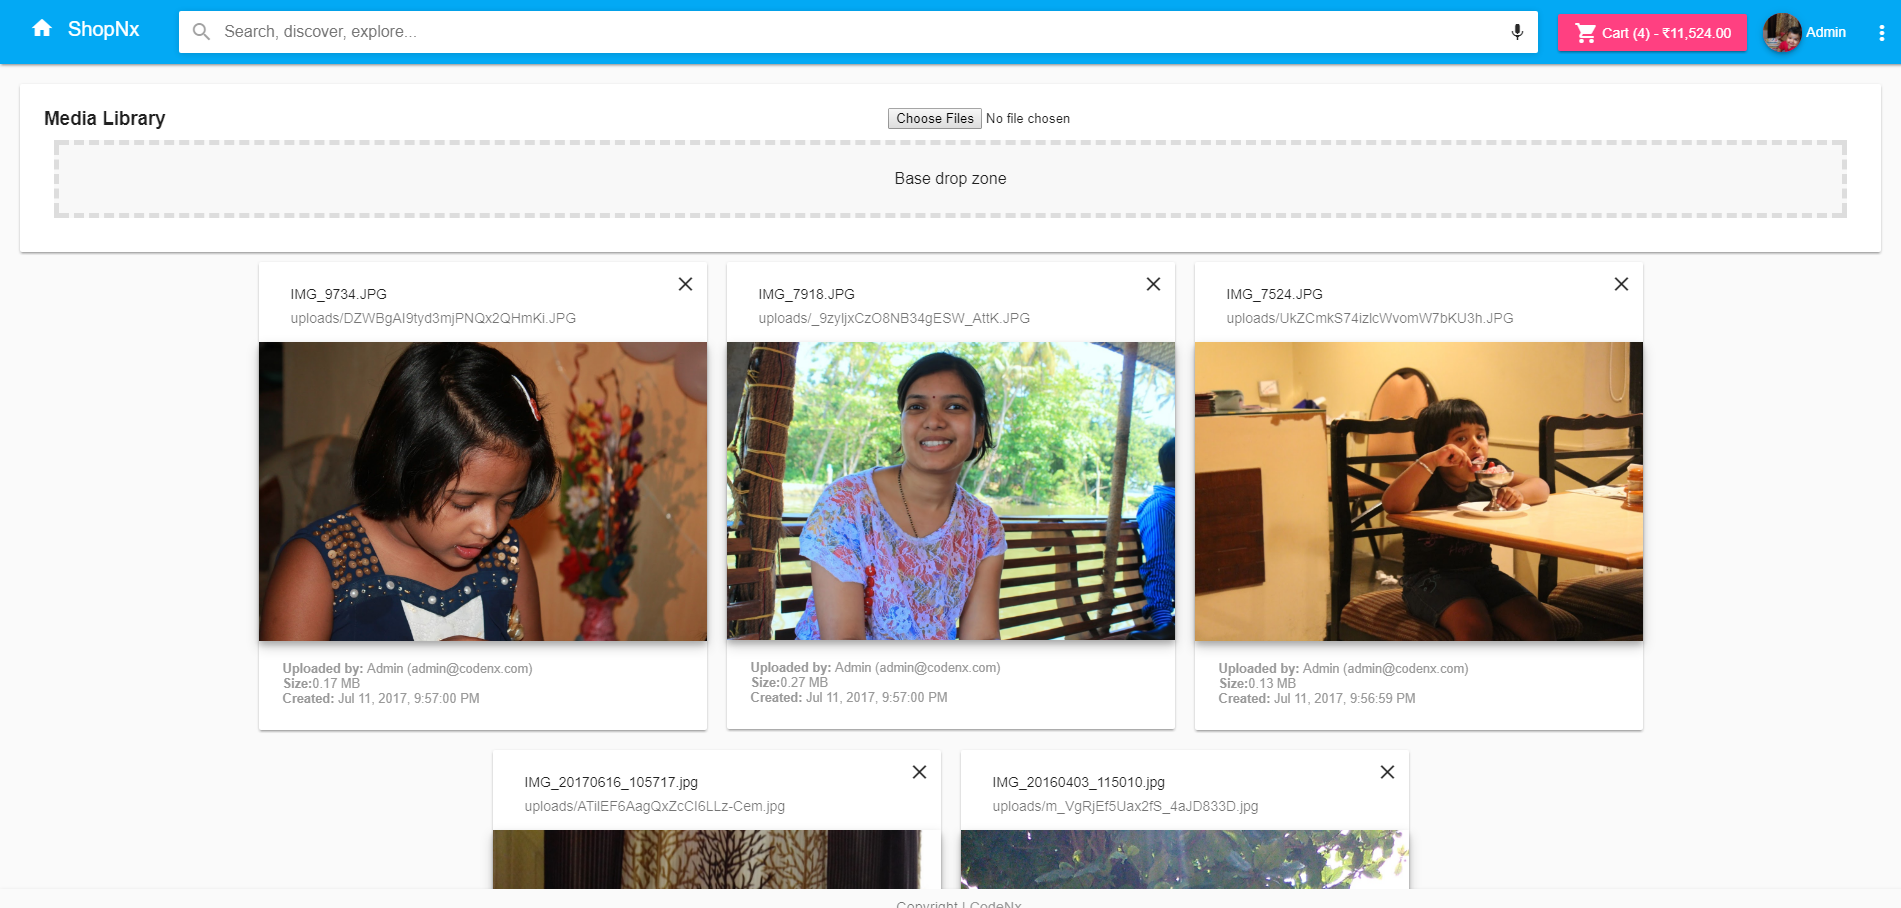
Task: Open the IMG_20170616_105717.jpg thumbnail
Action: pos(717,859)
